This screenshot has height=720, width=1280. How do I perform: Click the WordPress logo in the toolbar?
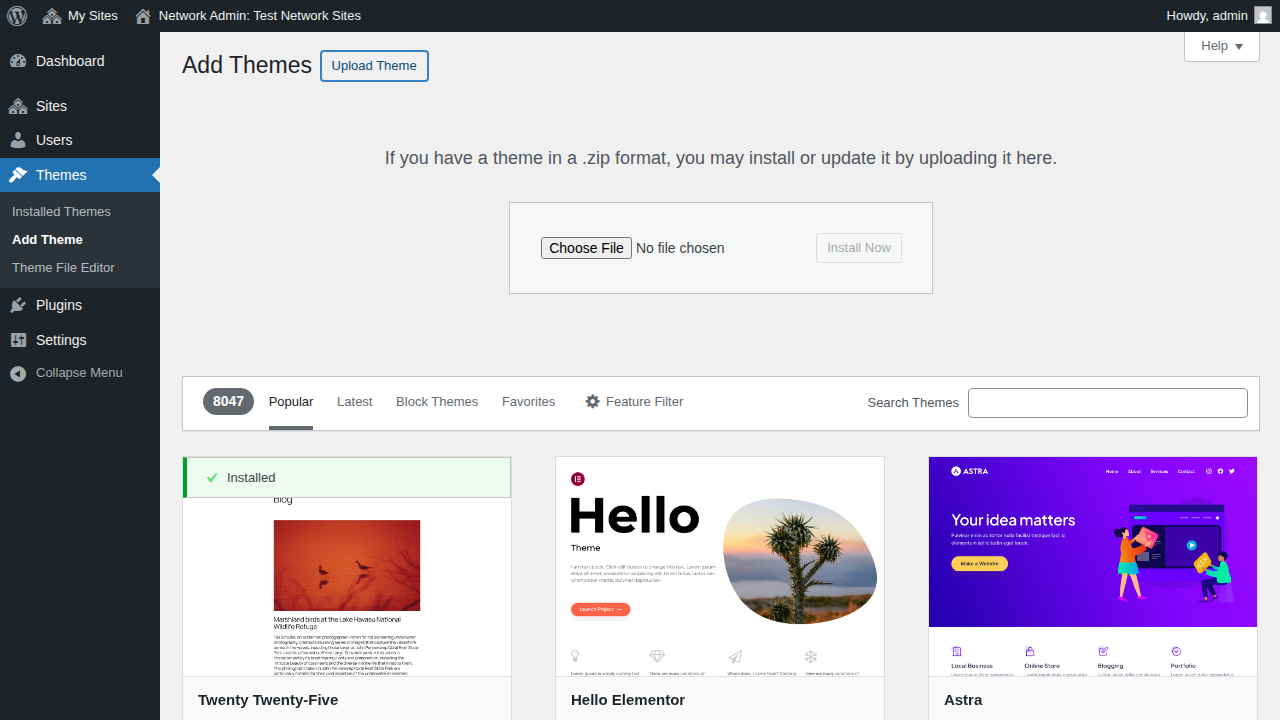(x=16, y=15)
